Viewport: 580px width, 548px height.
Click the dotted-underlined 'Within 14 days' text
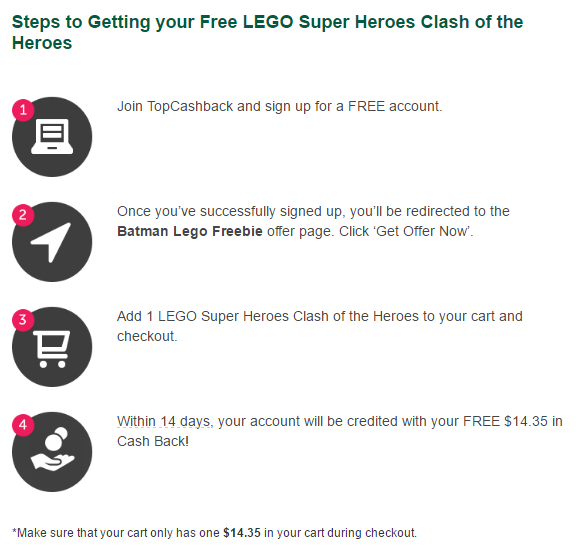163,421
